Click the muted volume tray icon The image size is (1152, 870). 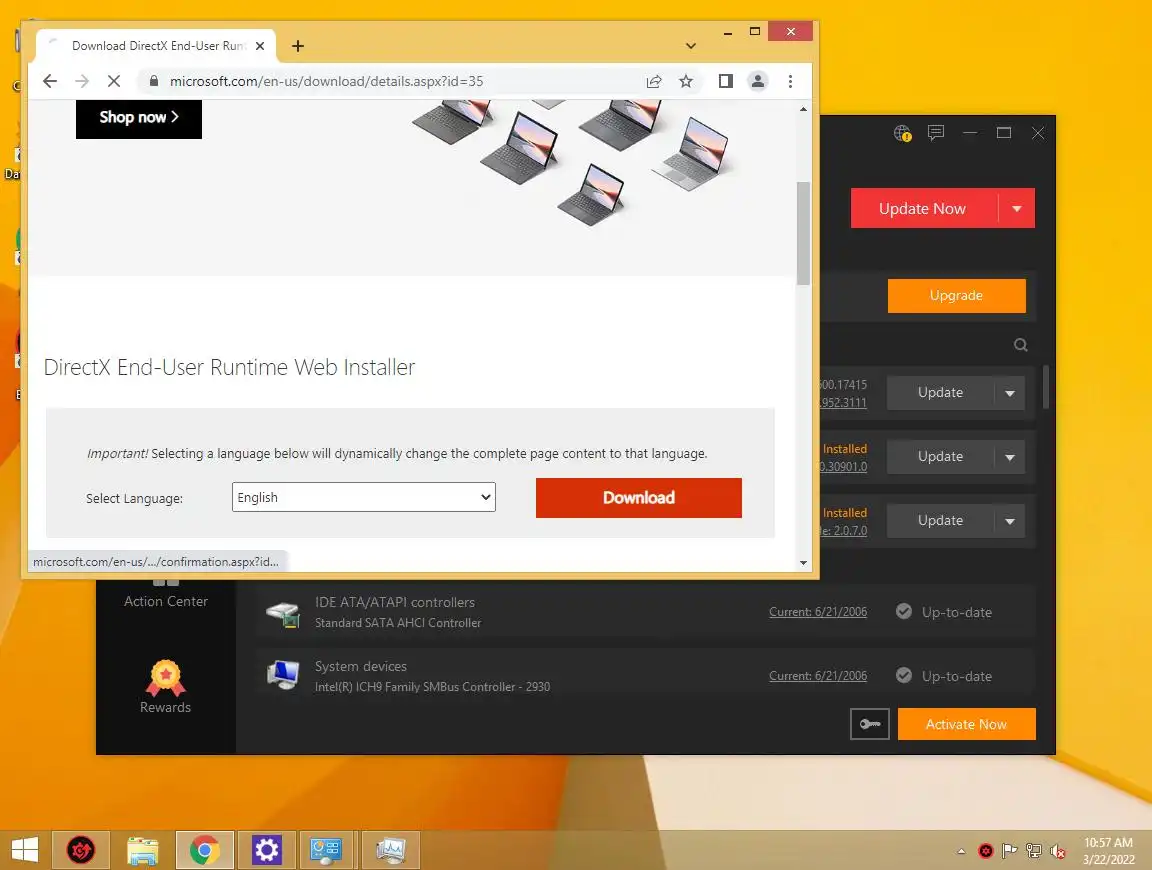pyautogui.click(x=1058, y=851)
